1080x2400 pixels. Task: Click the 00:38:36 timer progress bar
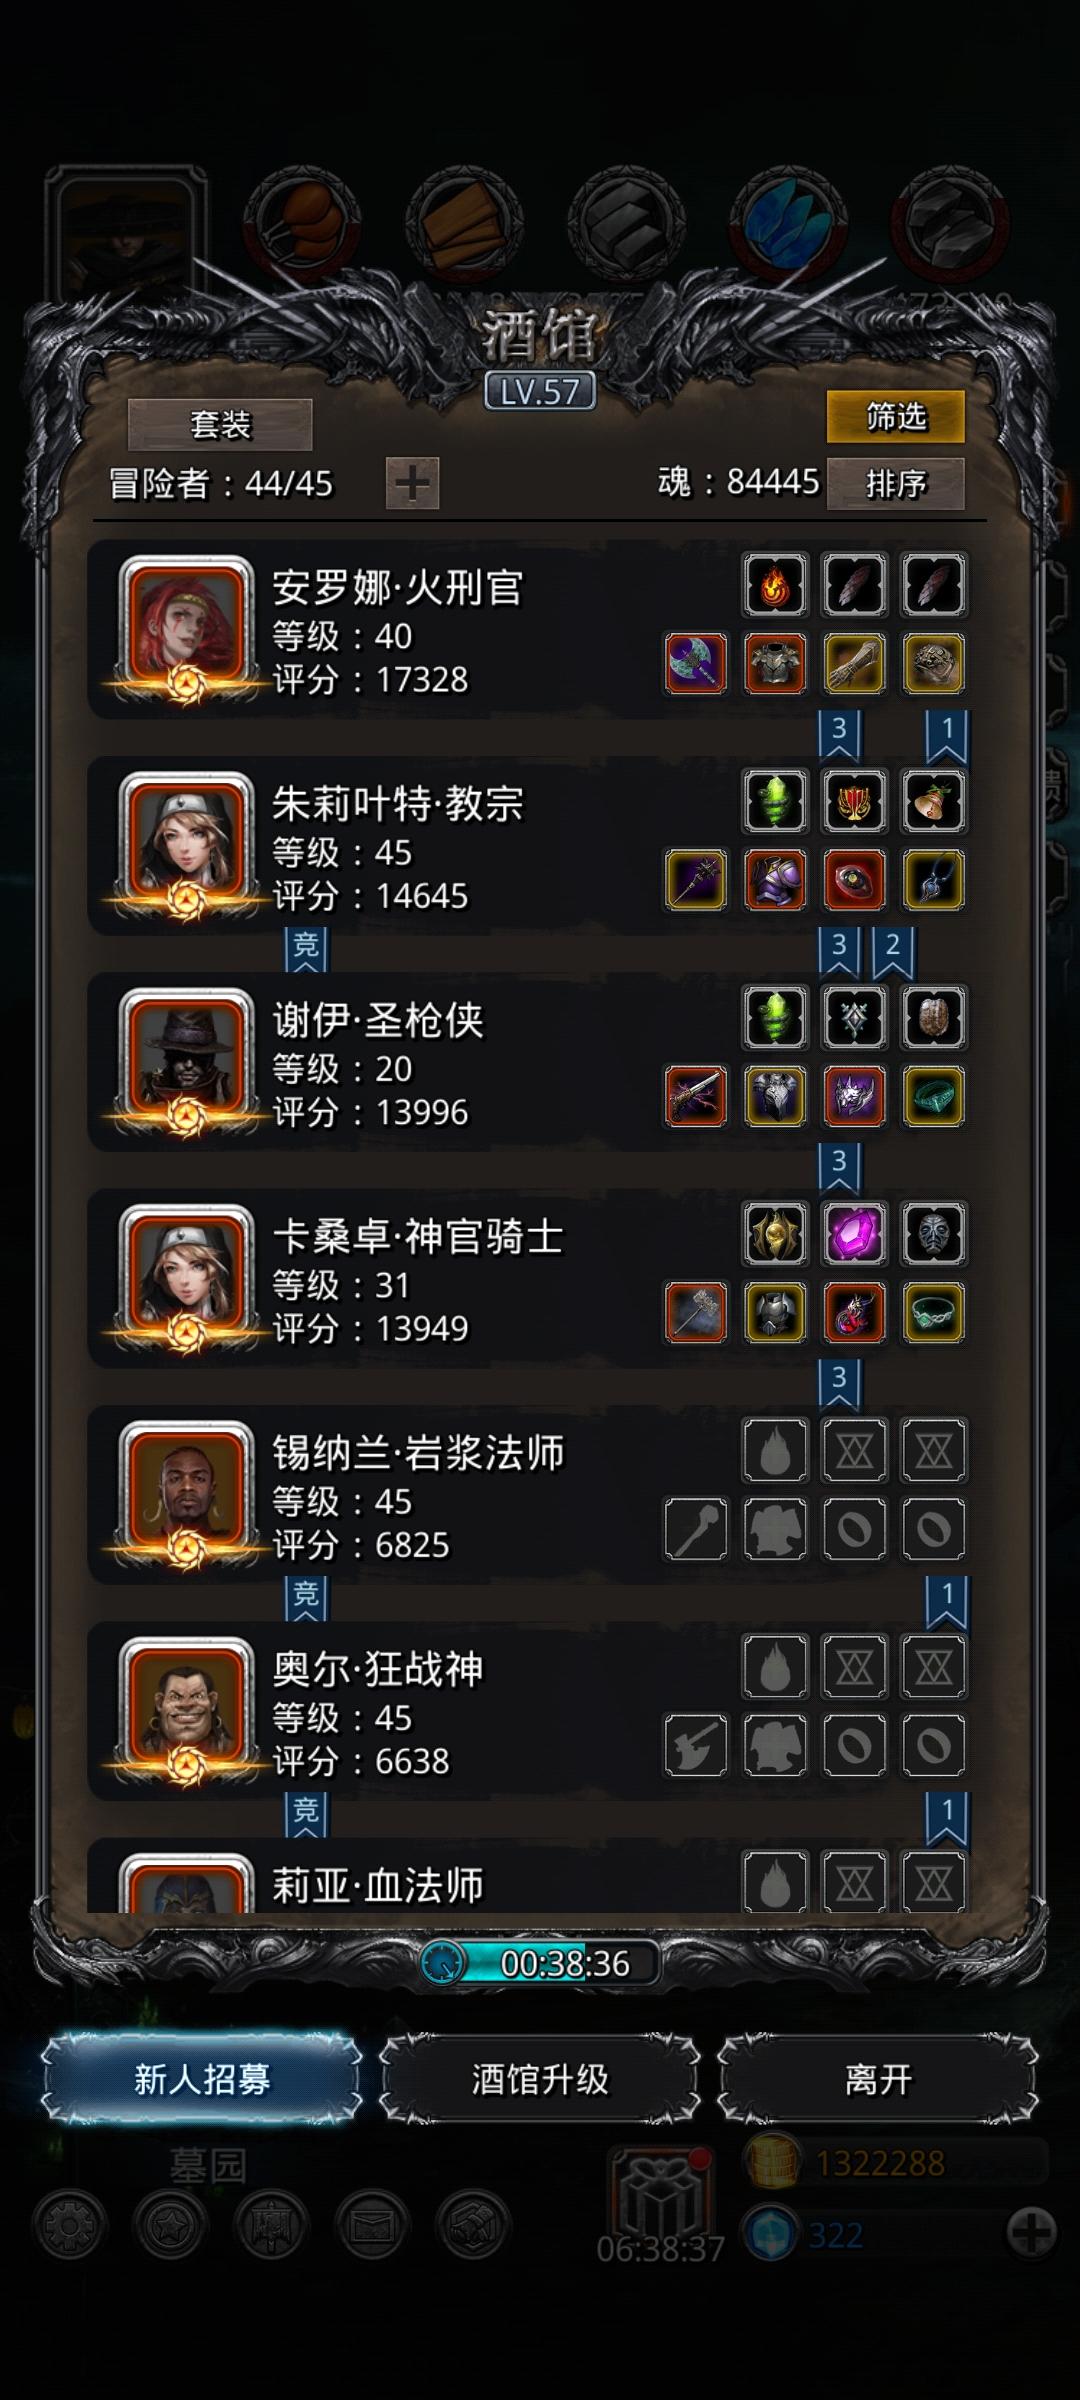(x=540, y=1963)
